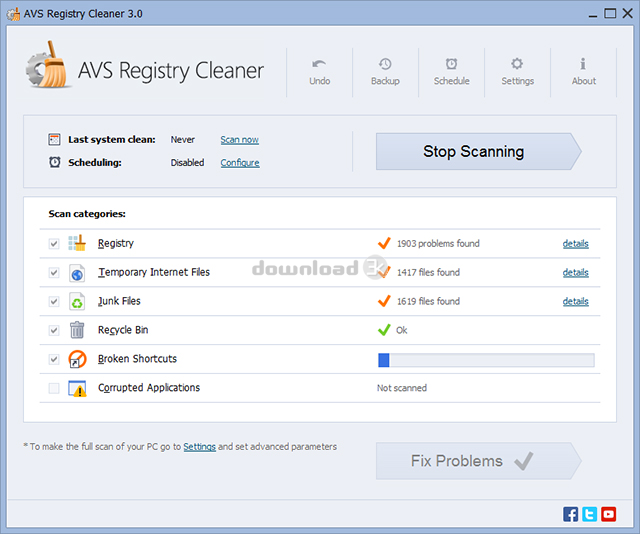The height and width of the screenshot is (534, 640).
Task: Uncheck the Broken Shortcuts checkbox
Action: pos(54,359)
